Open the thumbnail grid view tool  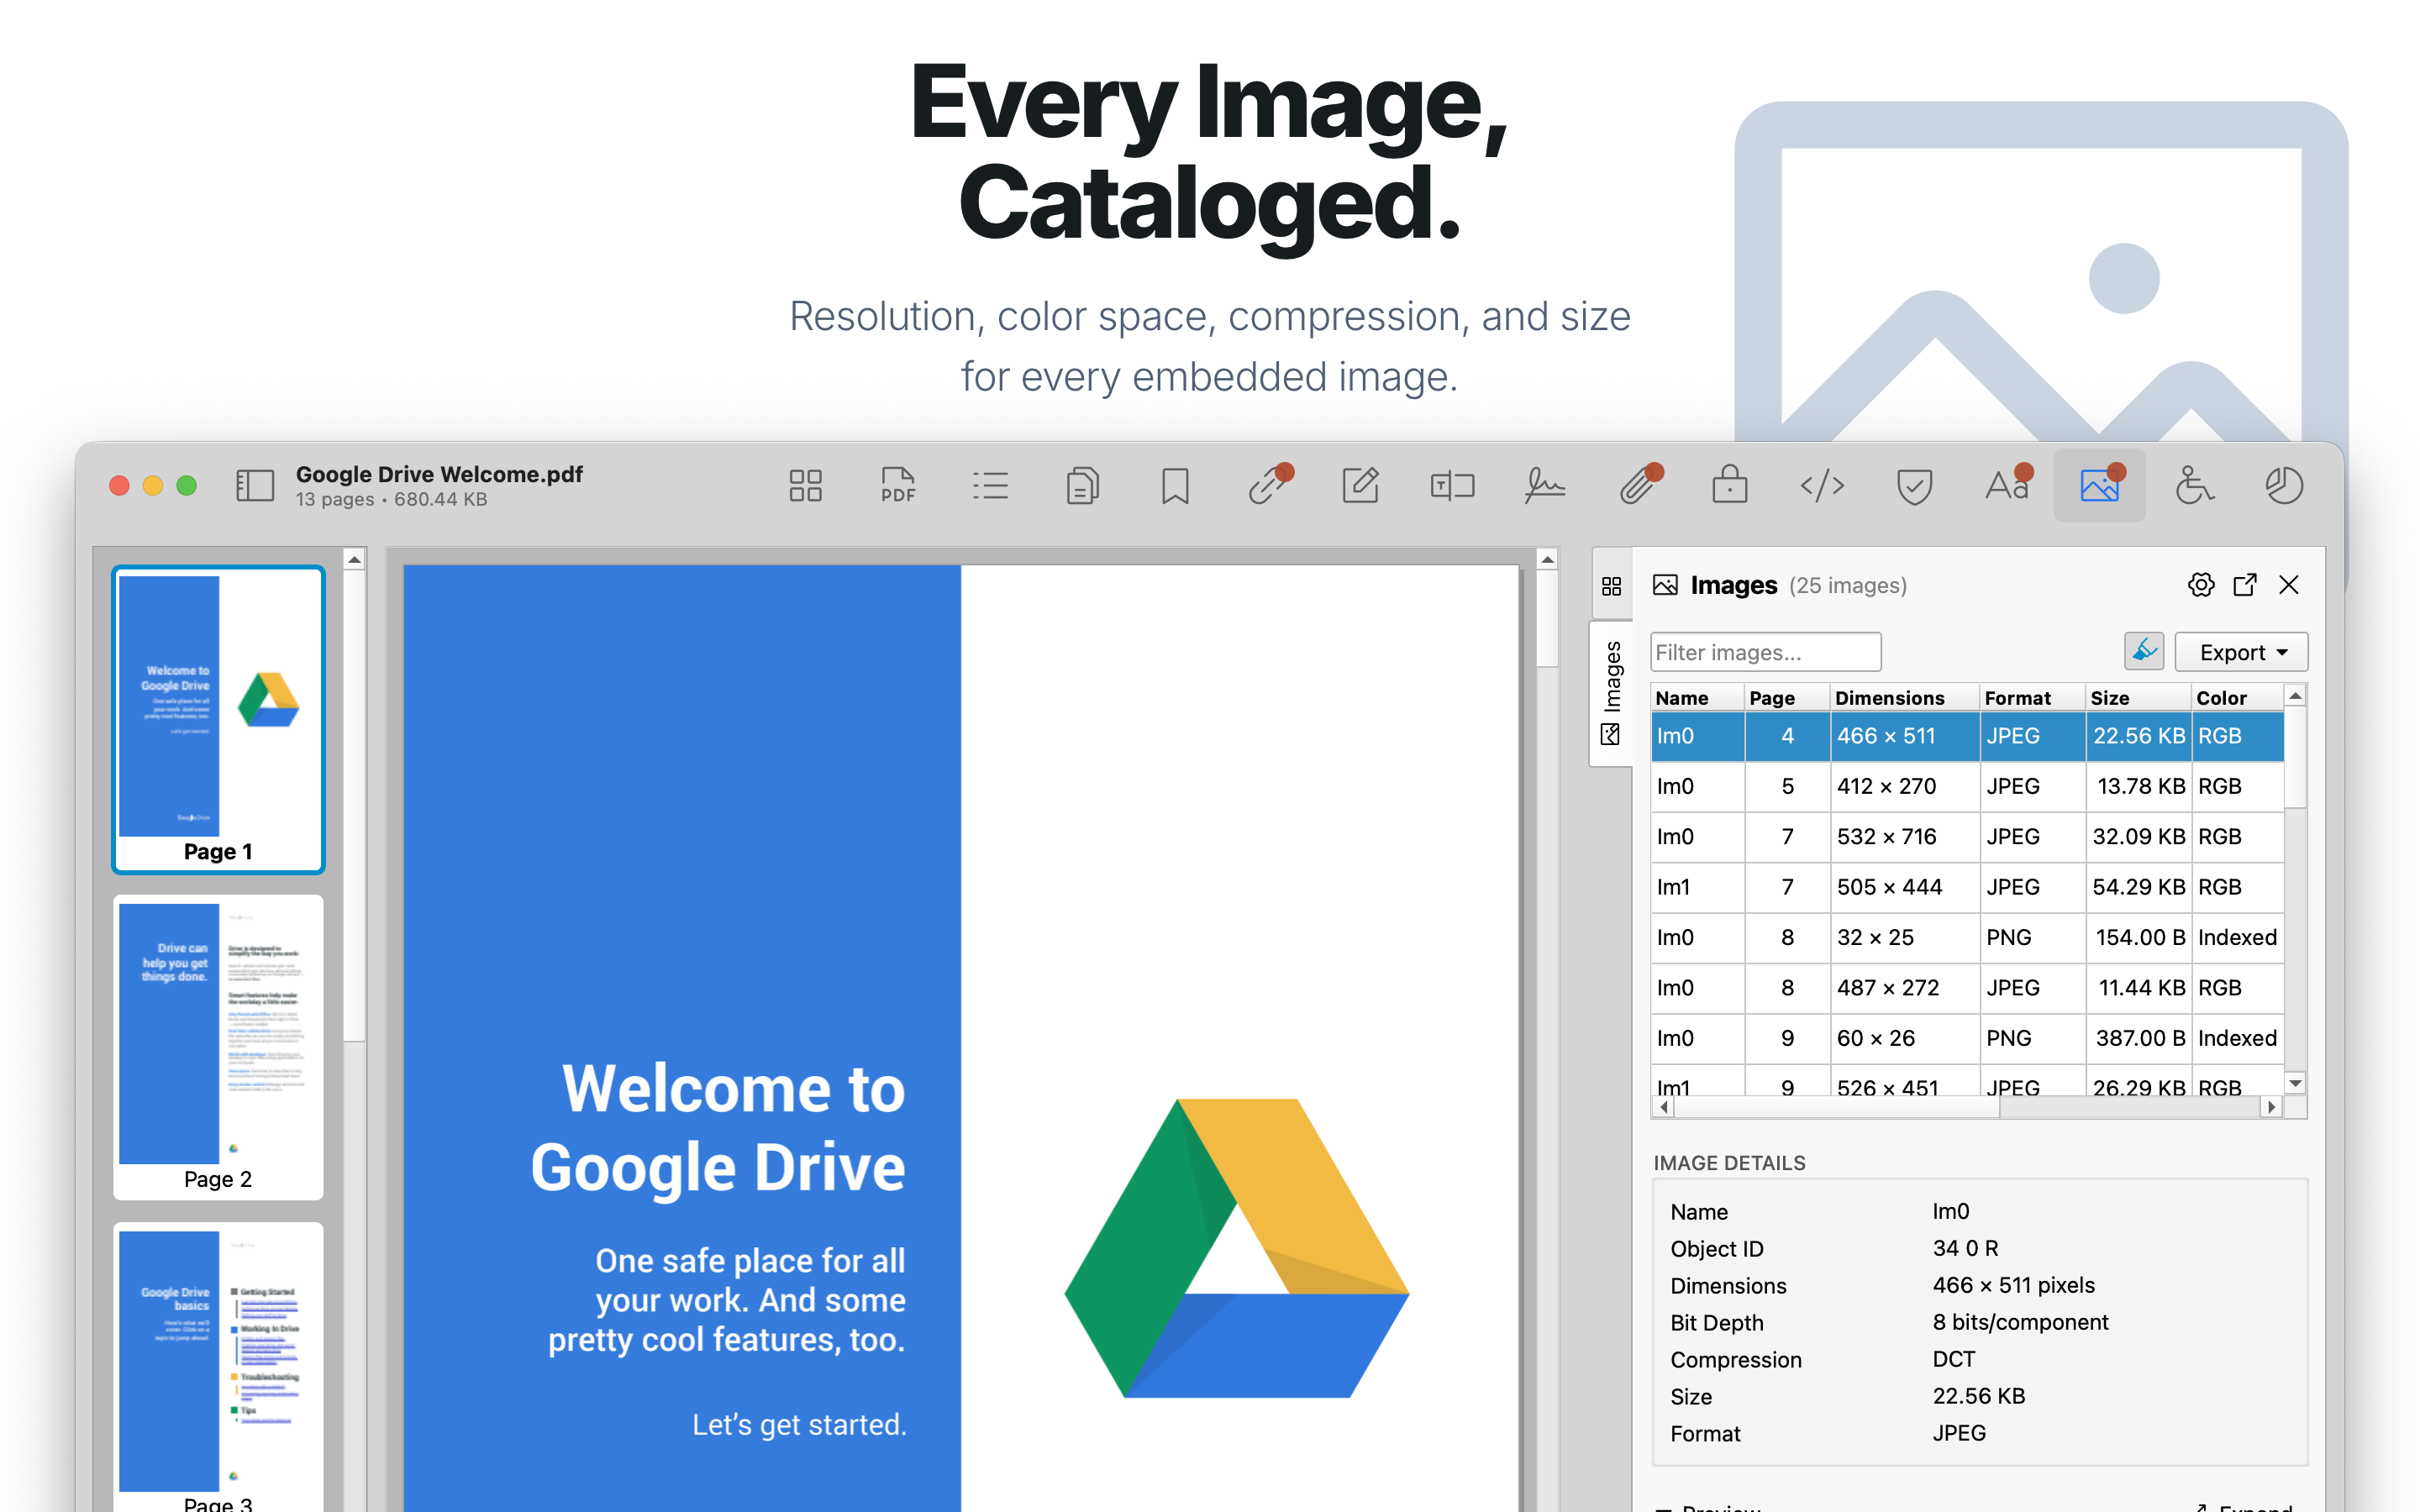[x=805, y=486]
